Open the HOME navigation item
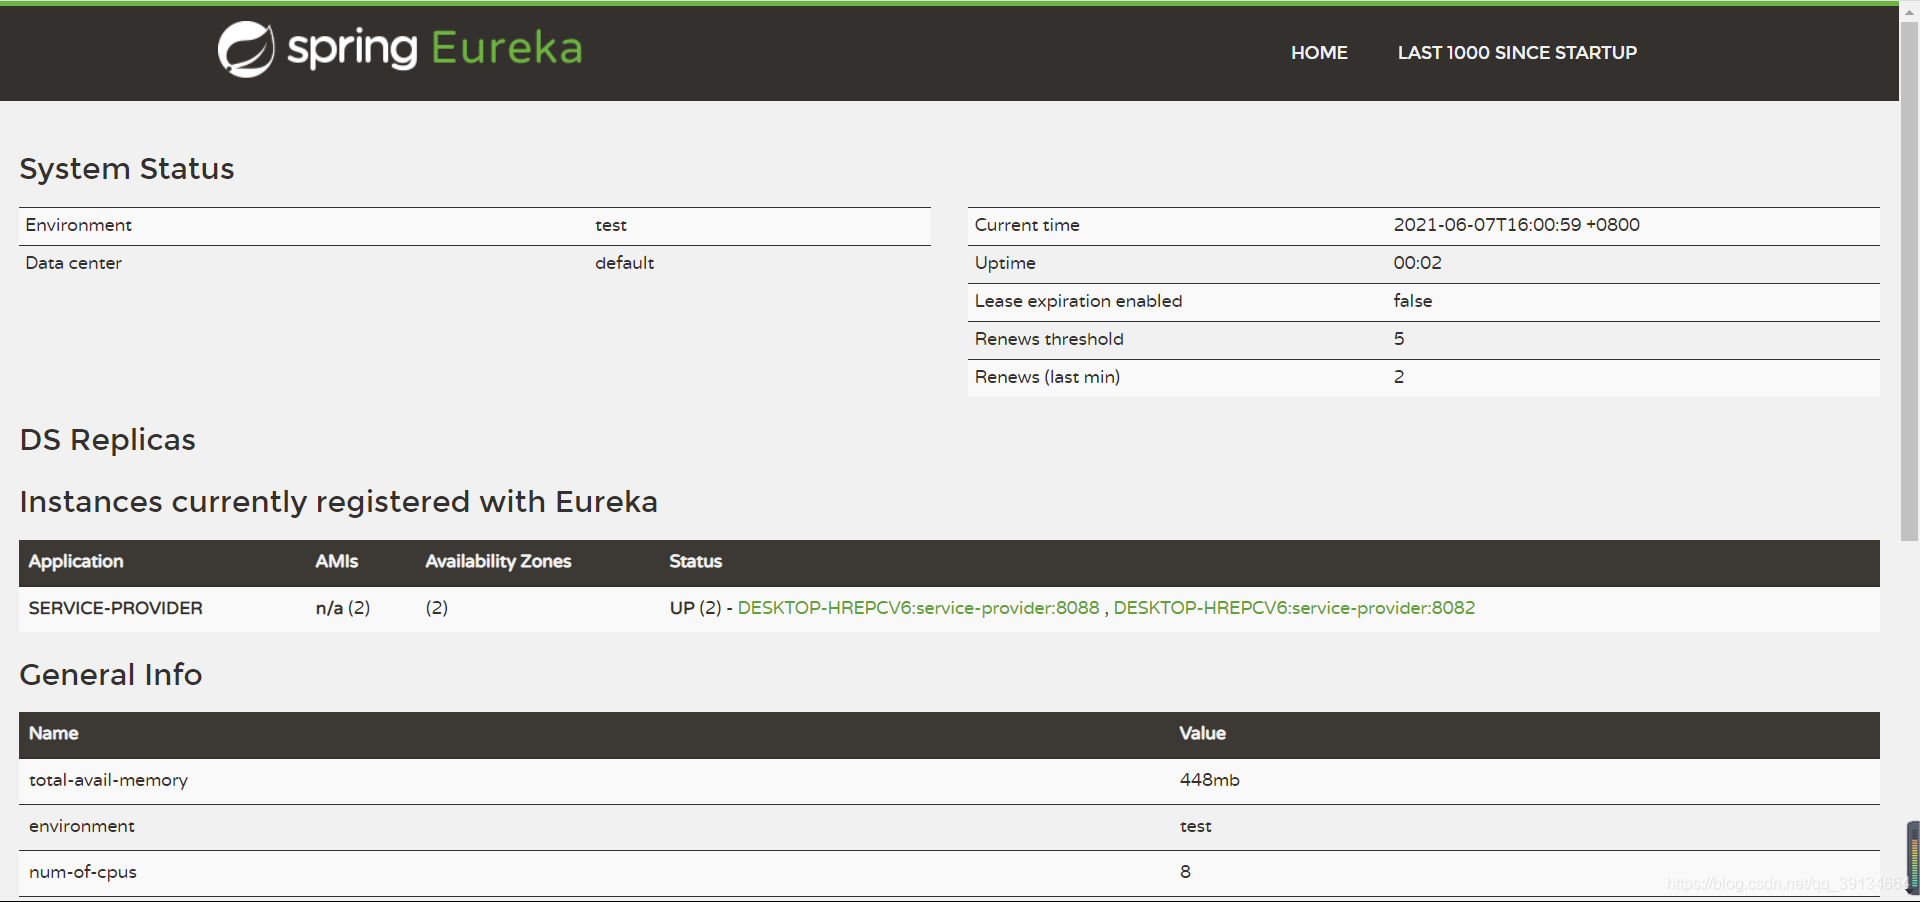 (1319, 53)
